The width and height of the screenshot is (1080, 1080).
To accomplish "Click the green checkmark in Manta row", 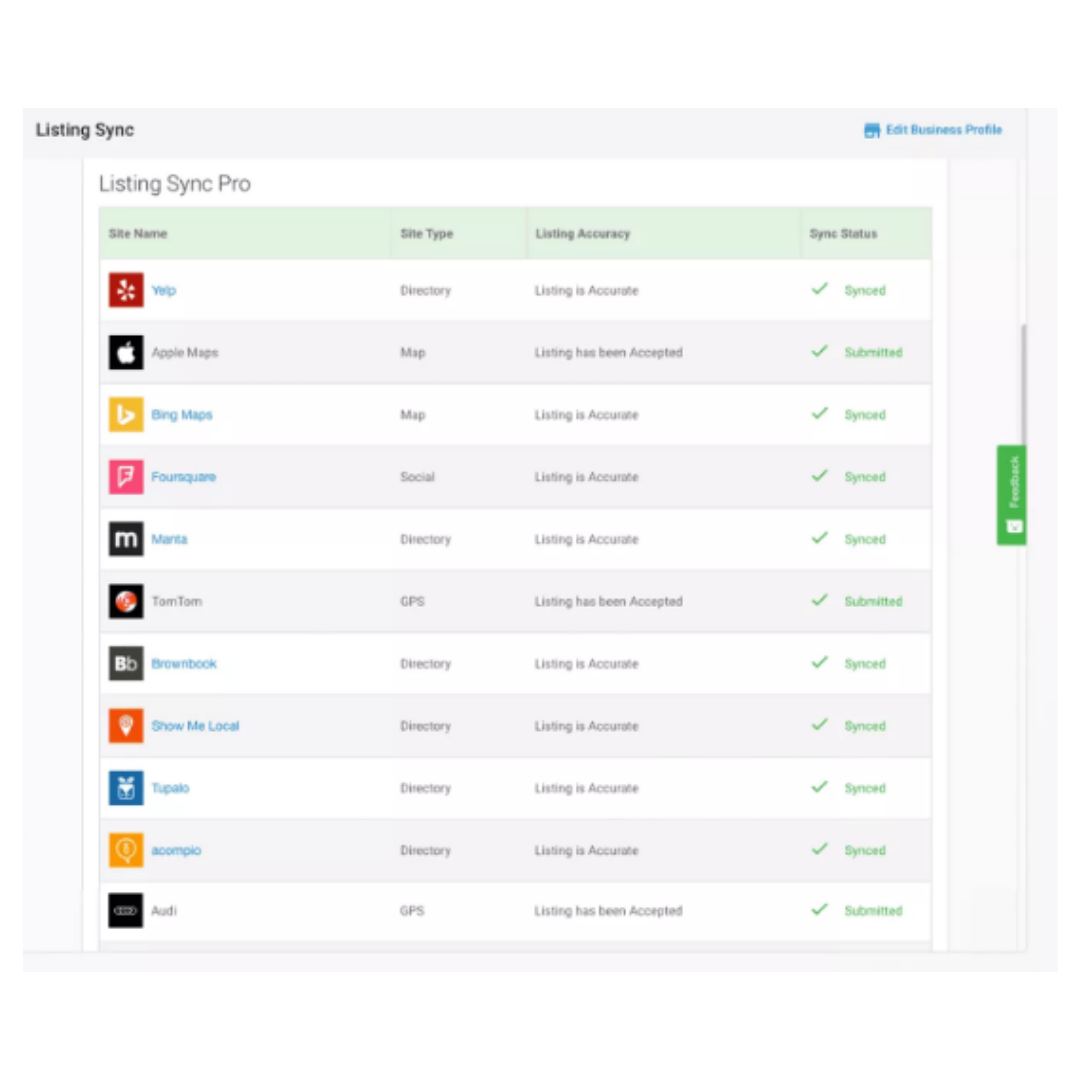I will coord(820,537).
